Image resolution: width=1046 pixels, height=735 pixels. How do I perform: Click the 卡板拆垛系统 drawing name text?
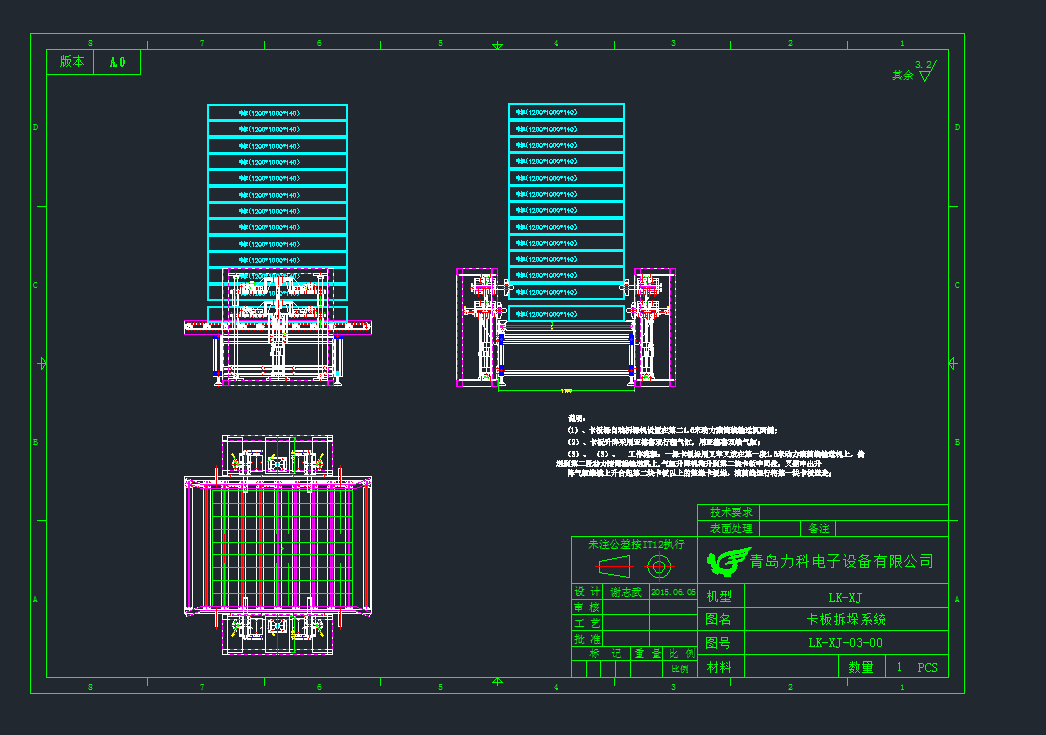tap(846, 619)
